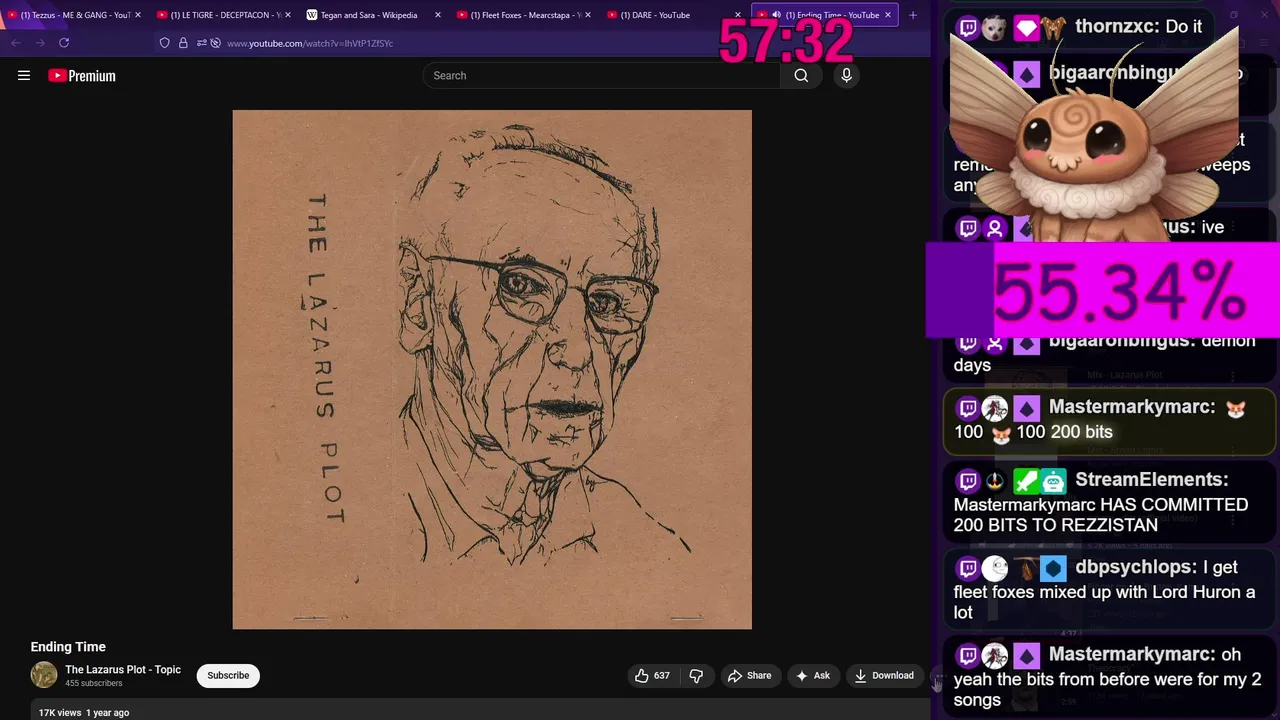Open site permissions icon in address bar
Image resolution: width=1280 pixels, height=720 pixels.
tap(201, 43)
